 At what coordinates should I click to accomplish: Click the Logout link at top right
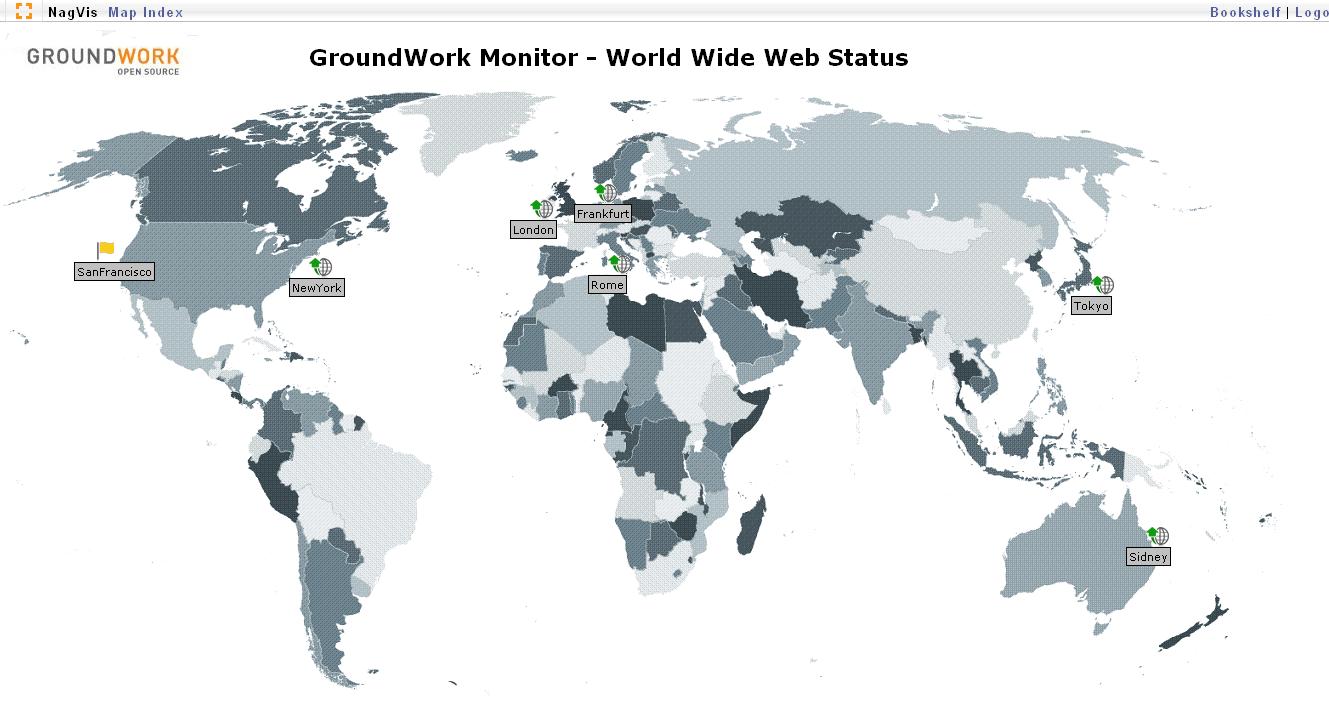click(x=1311, y=13)
